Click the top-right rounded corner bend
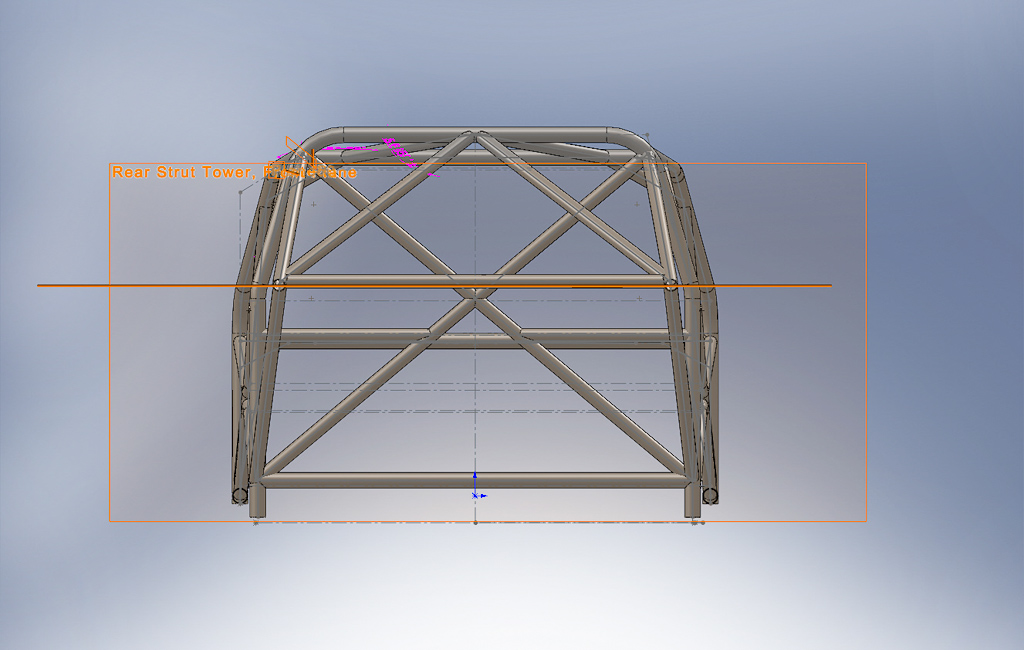 (x=635, y=138)
